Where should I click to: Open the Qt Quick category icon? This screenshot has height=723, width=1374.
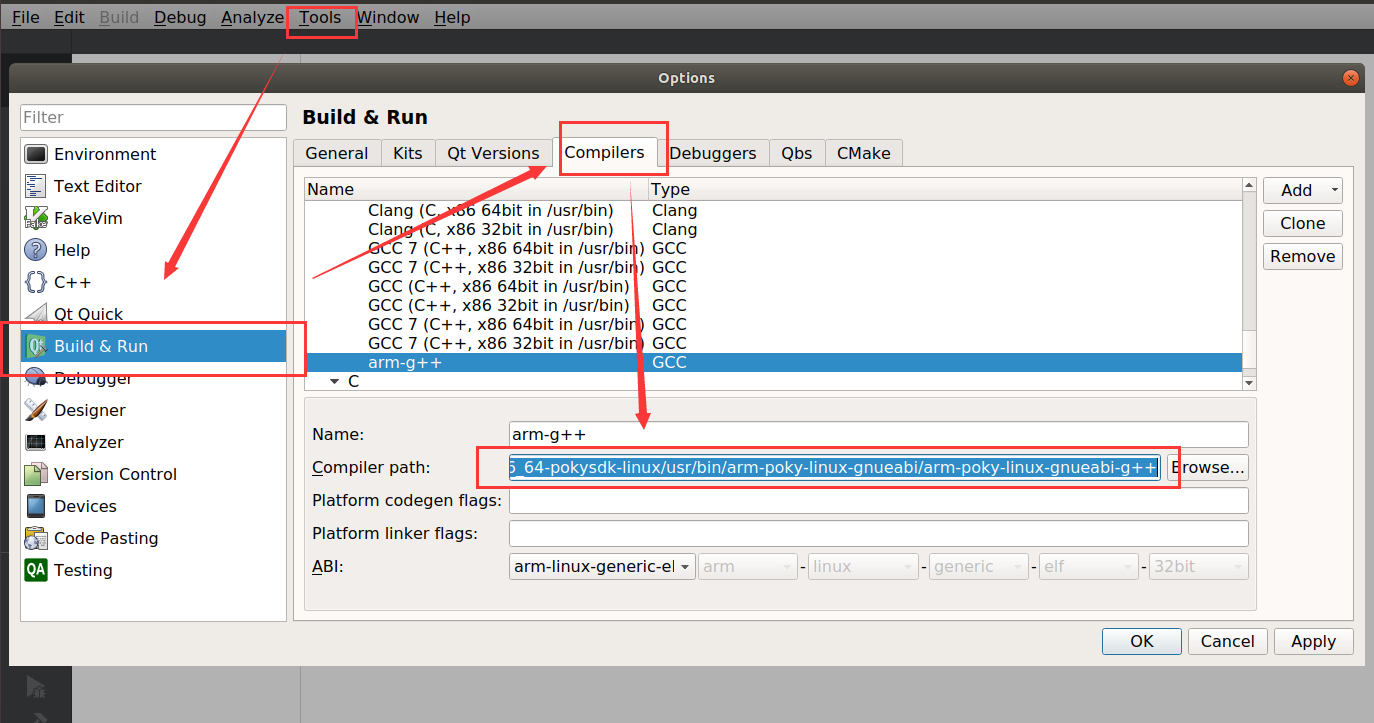pos(36,314)
